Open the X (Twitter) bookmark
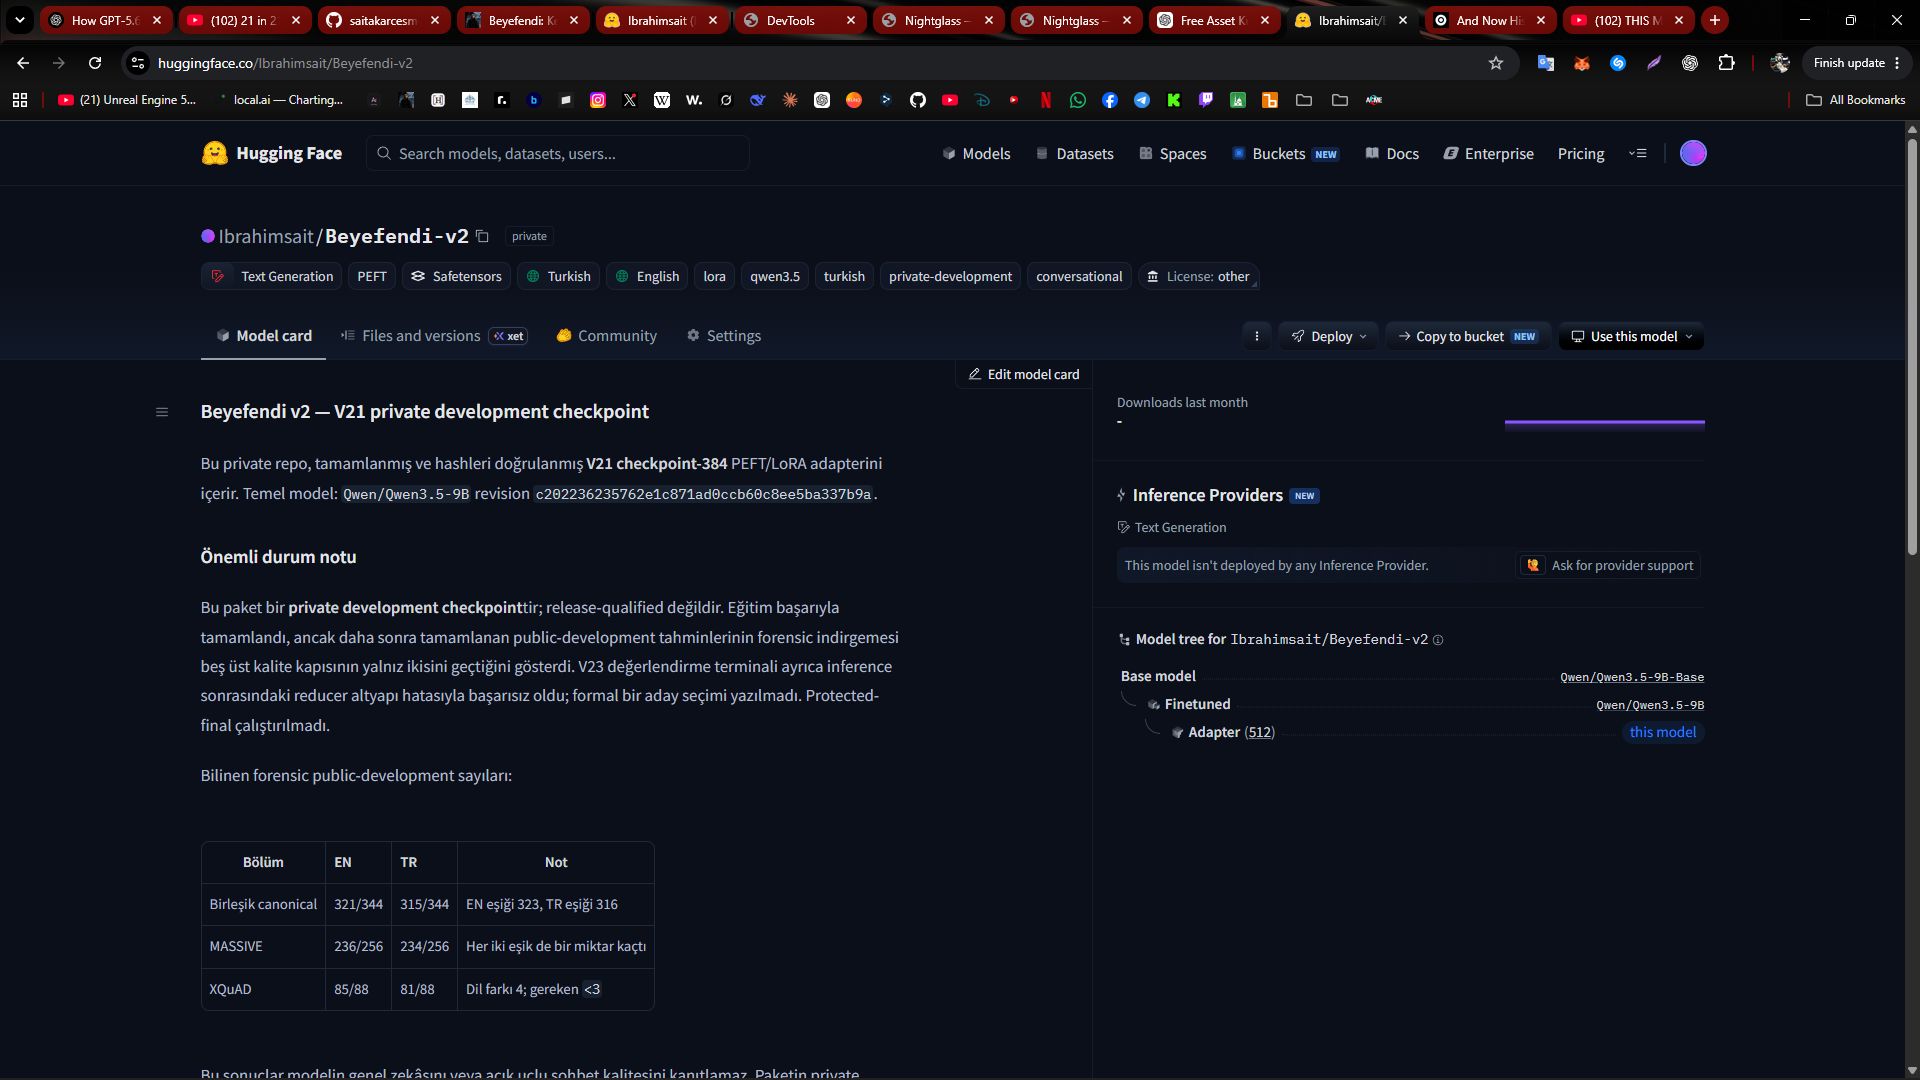1920x1080 pixels. pos(630,100)
